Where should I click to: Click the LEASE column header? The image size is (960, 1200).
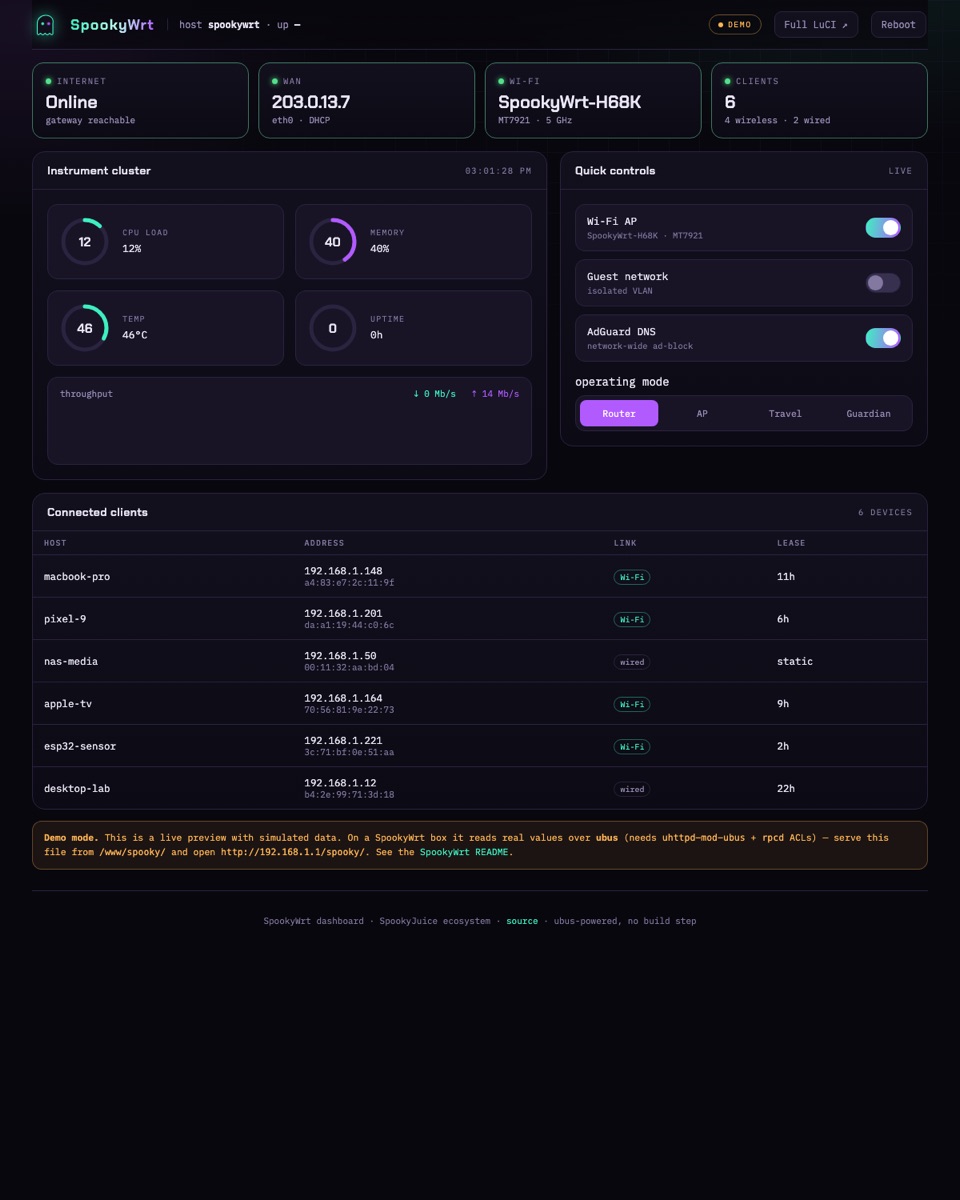(791, 543)
